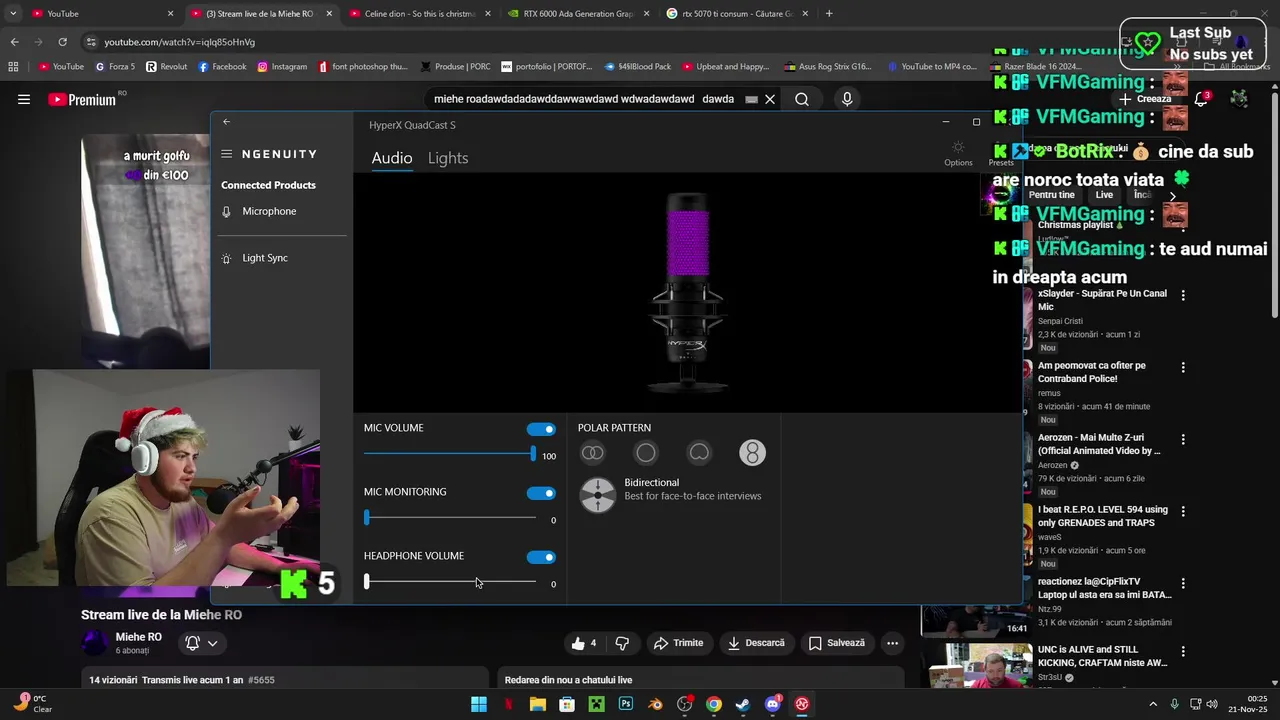Show next filter chips in suggestions
The height and width of the screenshot is (720, 1280).
tap(1172, 196)
